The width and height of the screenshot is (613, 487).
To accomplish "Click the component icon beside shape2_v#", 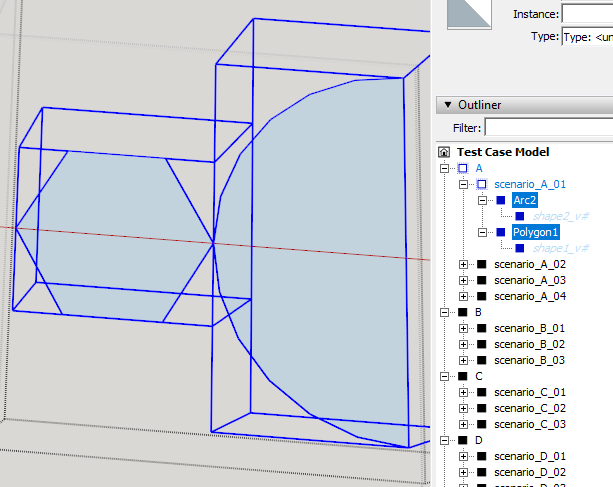I will (x=520, y=216).
